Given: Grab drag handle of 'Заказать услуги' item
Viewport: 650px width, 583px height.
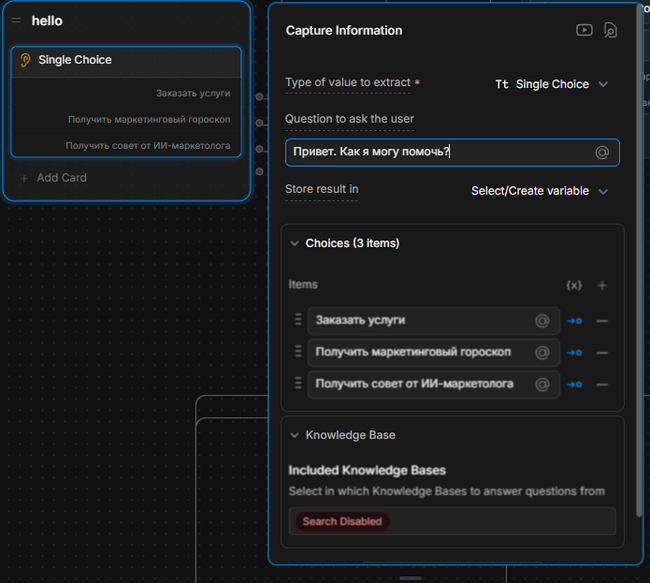Looking at the screenshot, I should (x=297, y=320).
